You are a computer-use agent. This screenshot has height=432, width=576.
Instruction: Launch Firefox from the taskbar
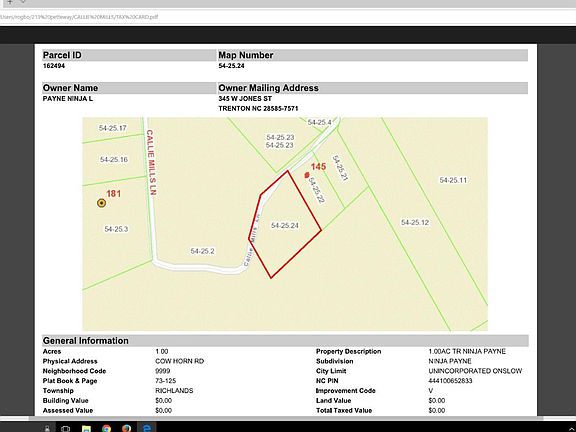126,428
